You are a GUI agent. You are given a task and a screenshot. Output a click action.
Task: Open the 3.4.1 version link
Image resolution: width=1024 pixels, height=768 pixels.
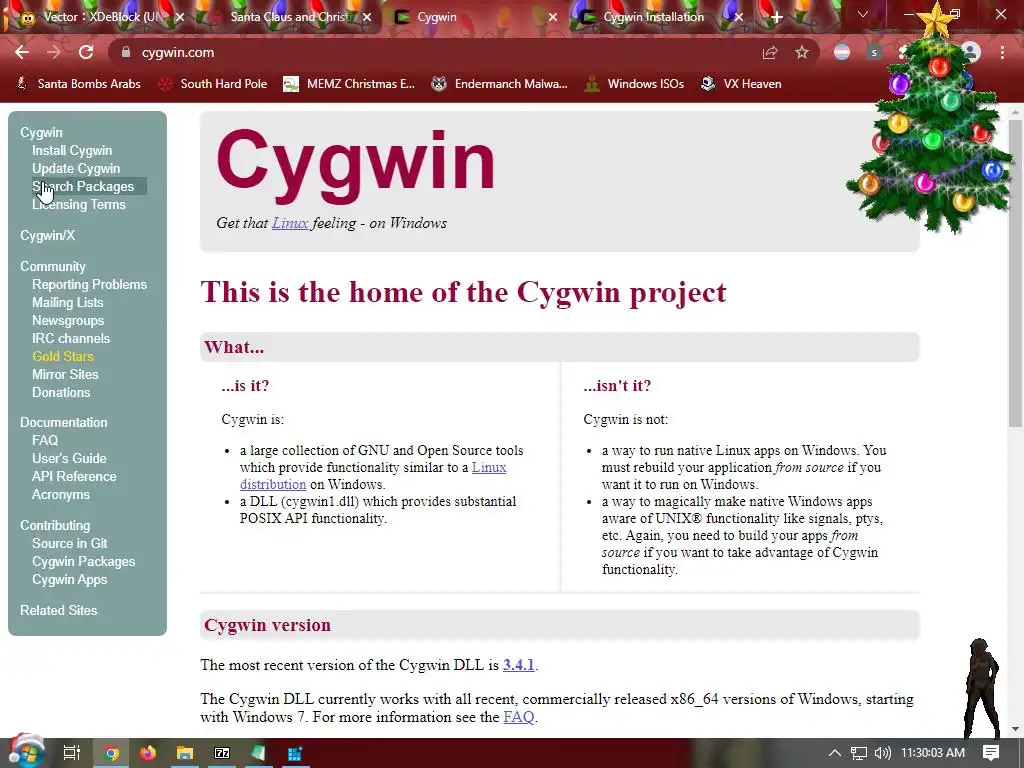coord(519,665)
